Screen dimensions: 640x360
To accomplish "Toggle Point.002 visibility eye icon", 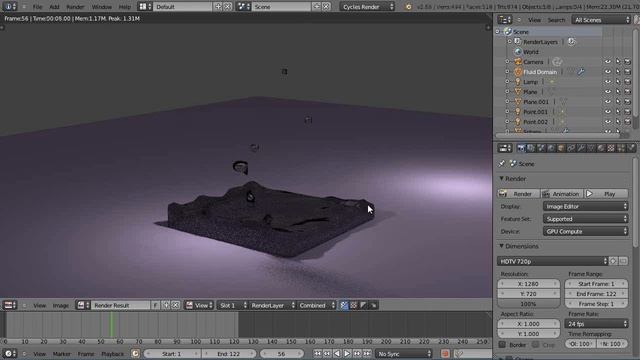I will click(x=608, y=122).
